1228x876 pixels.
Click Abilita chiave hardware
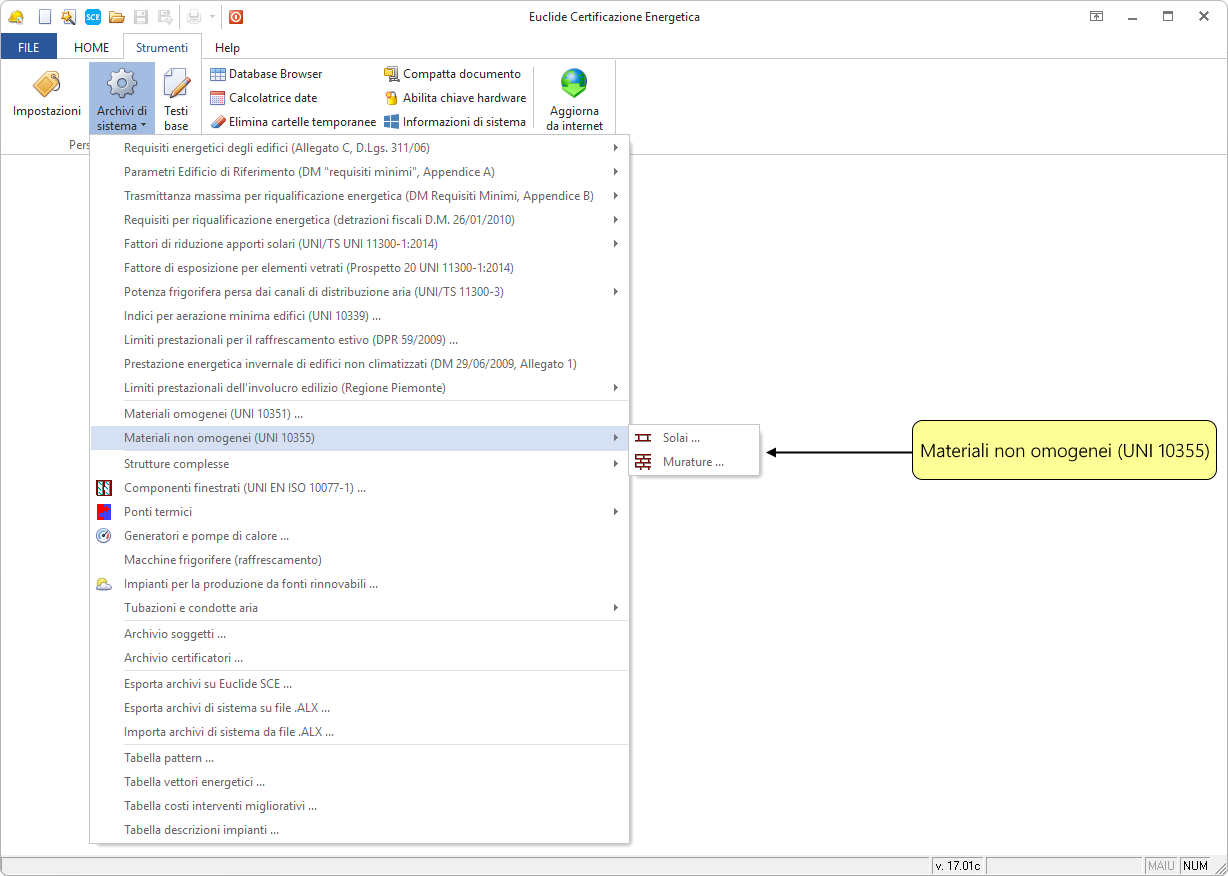pos(455,98)
